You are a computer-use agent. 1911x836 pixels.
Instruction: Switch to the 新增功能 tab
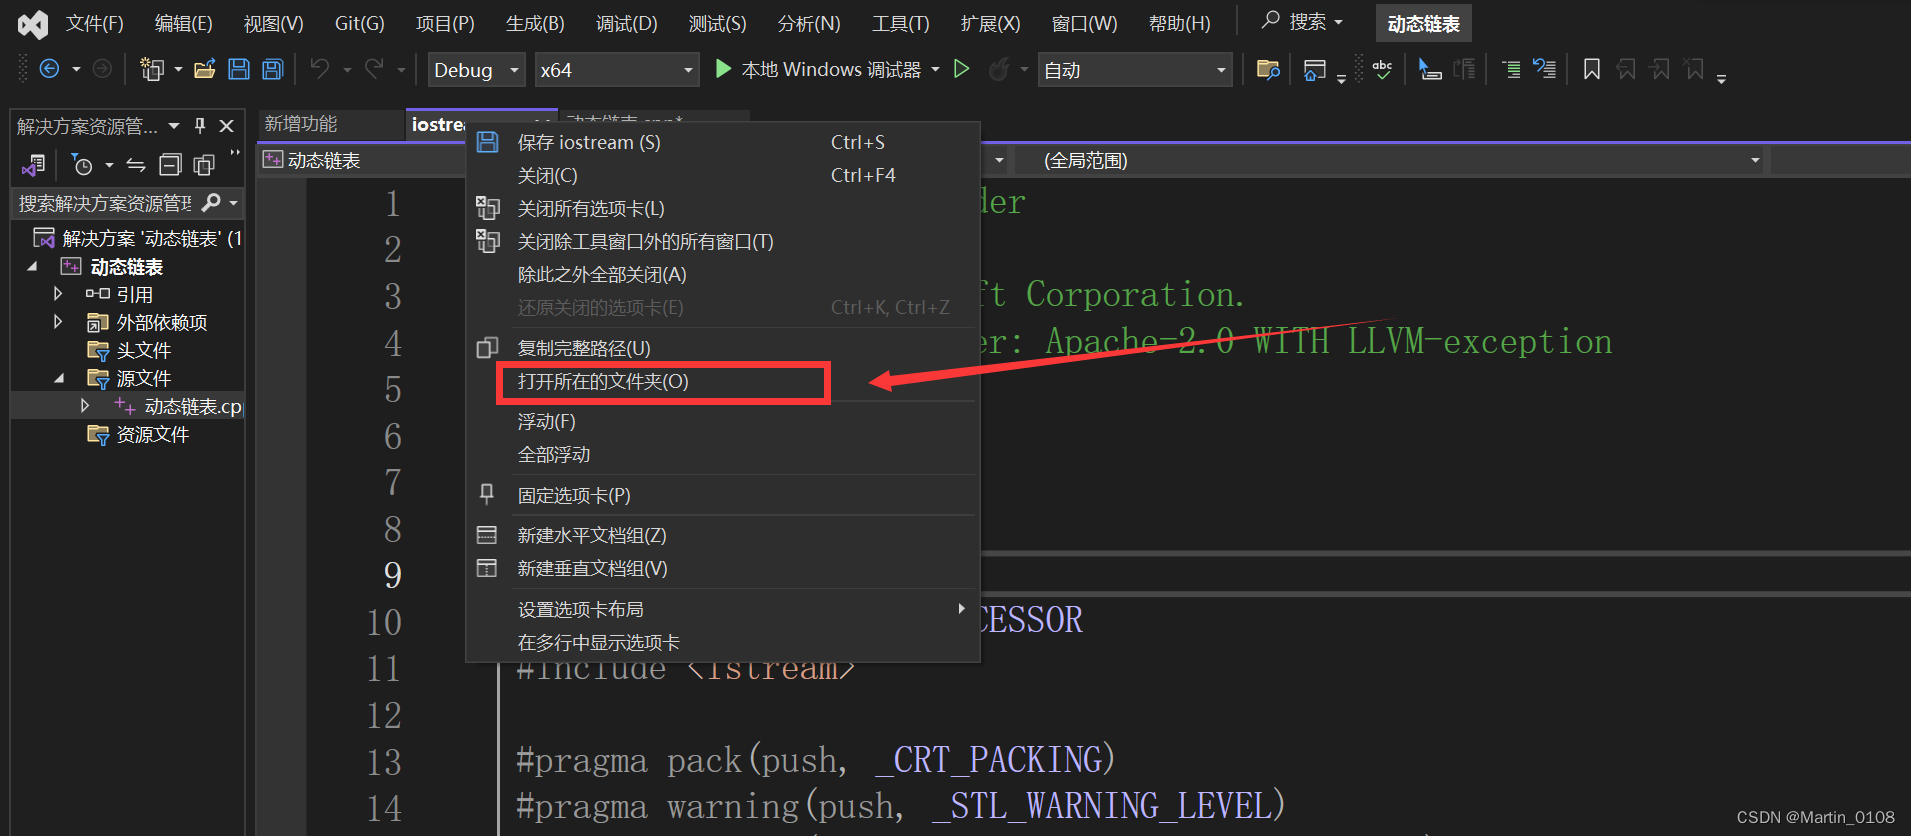(301, 124)
